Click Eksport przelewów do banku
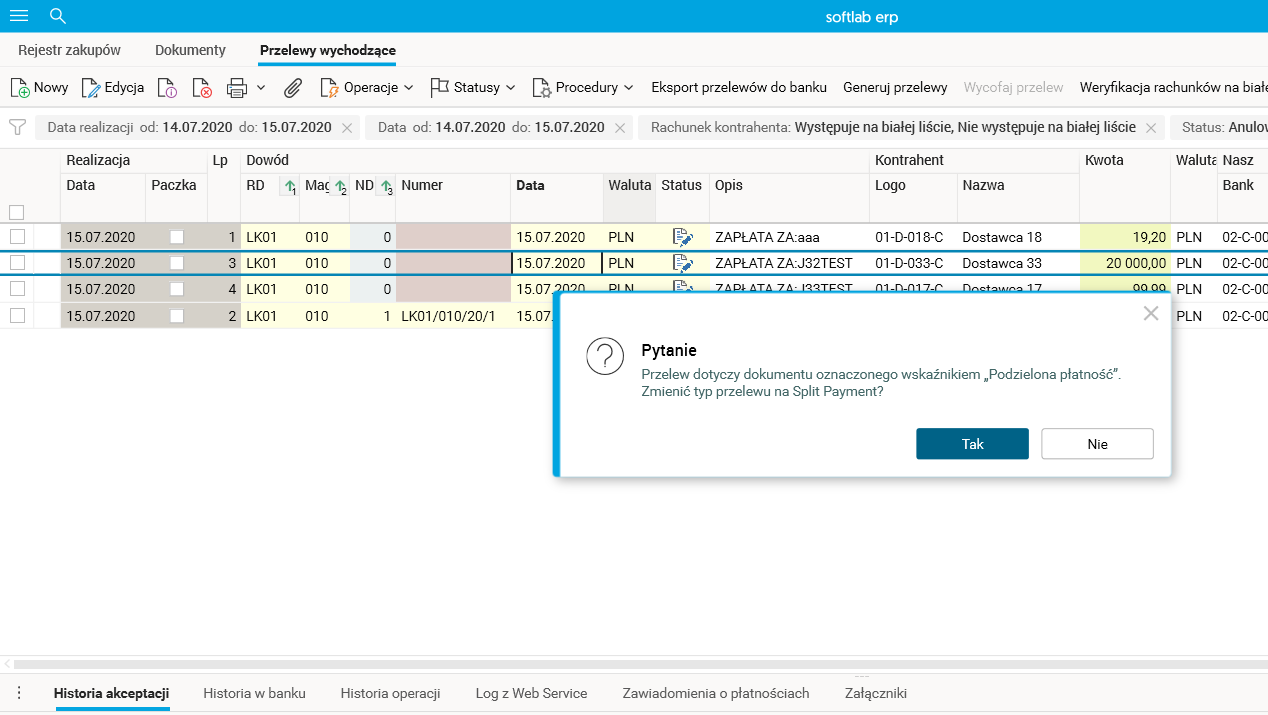The width and height of the screenshot is (1268, 715). [739, 88]
